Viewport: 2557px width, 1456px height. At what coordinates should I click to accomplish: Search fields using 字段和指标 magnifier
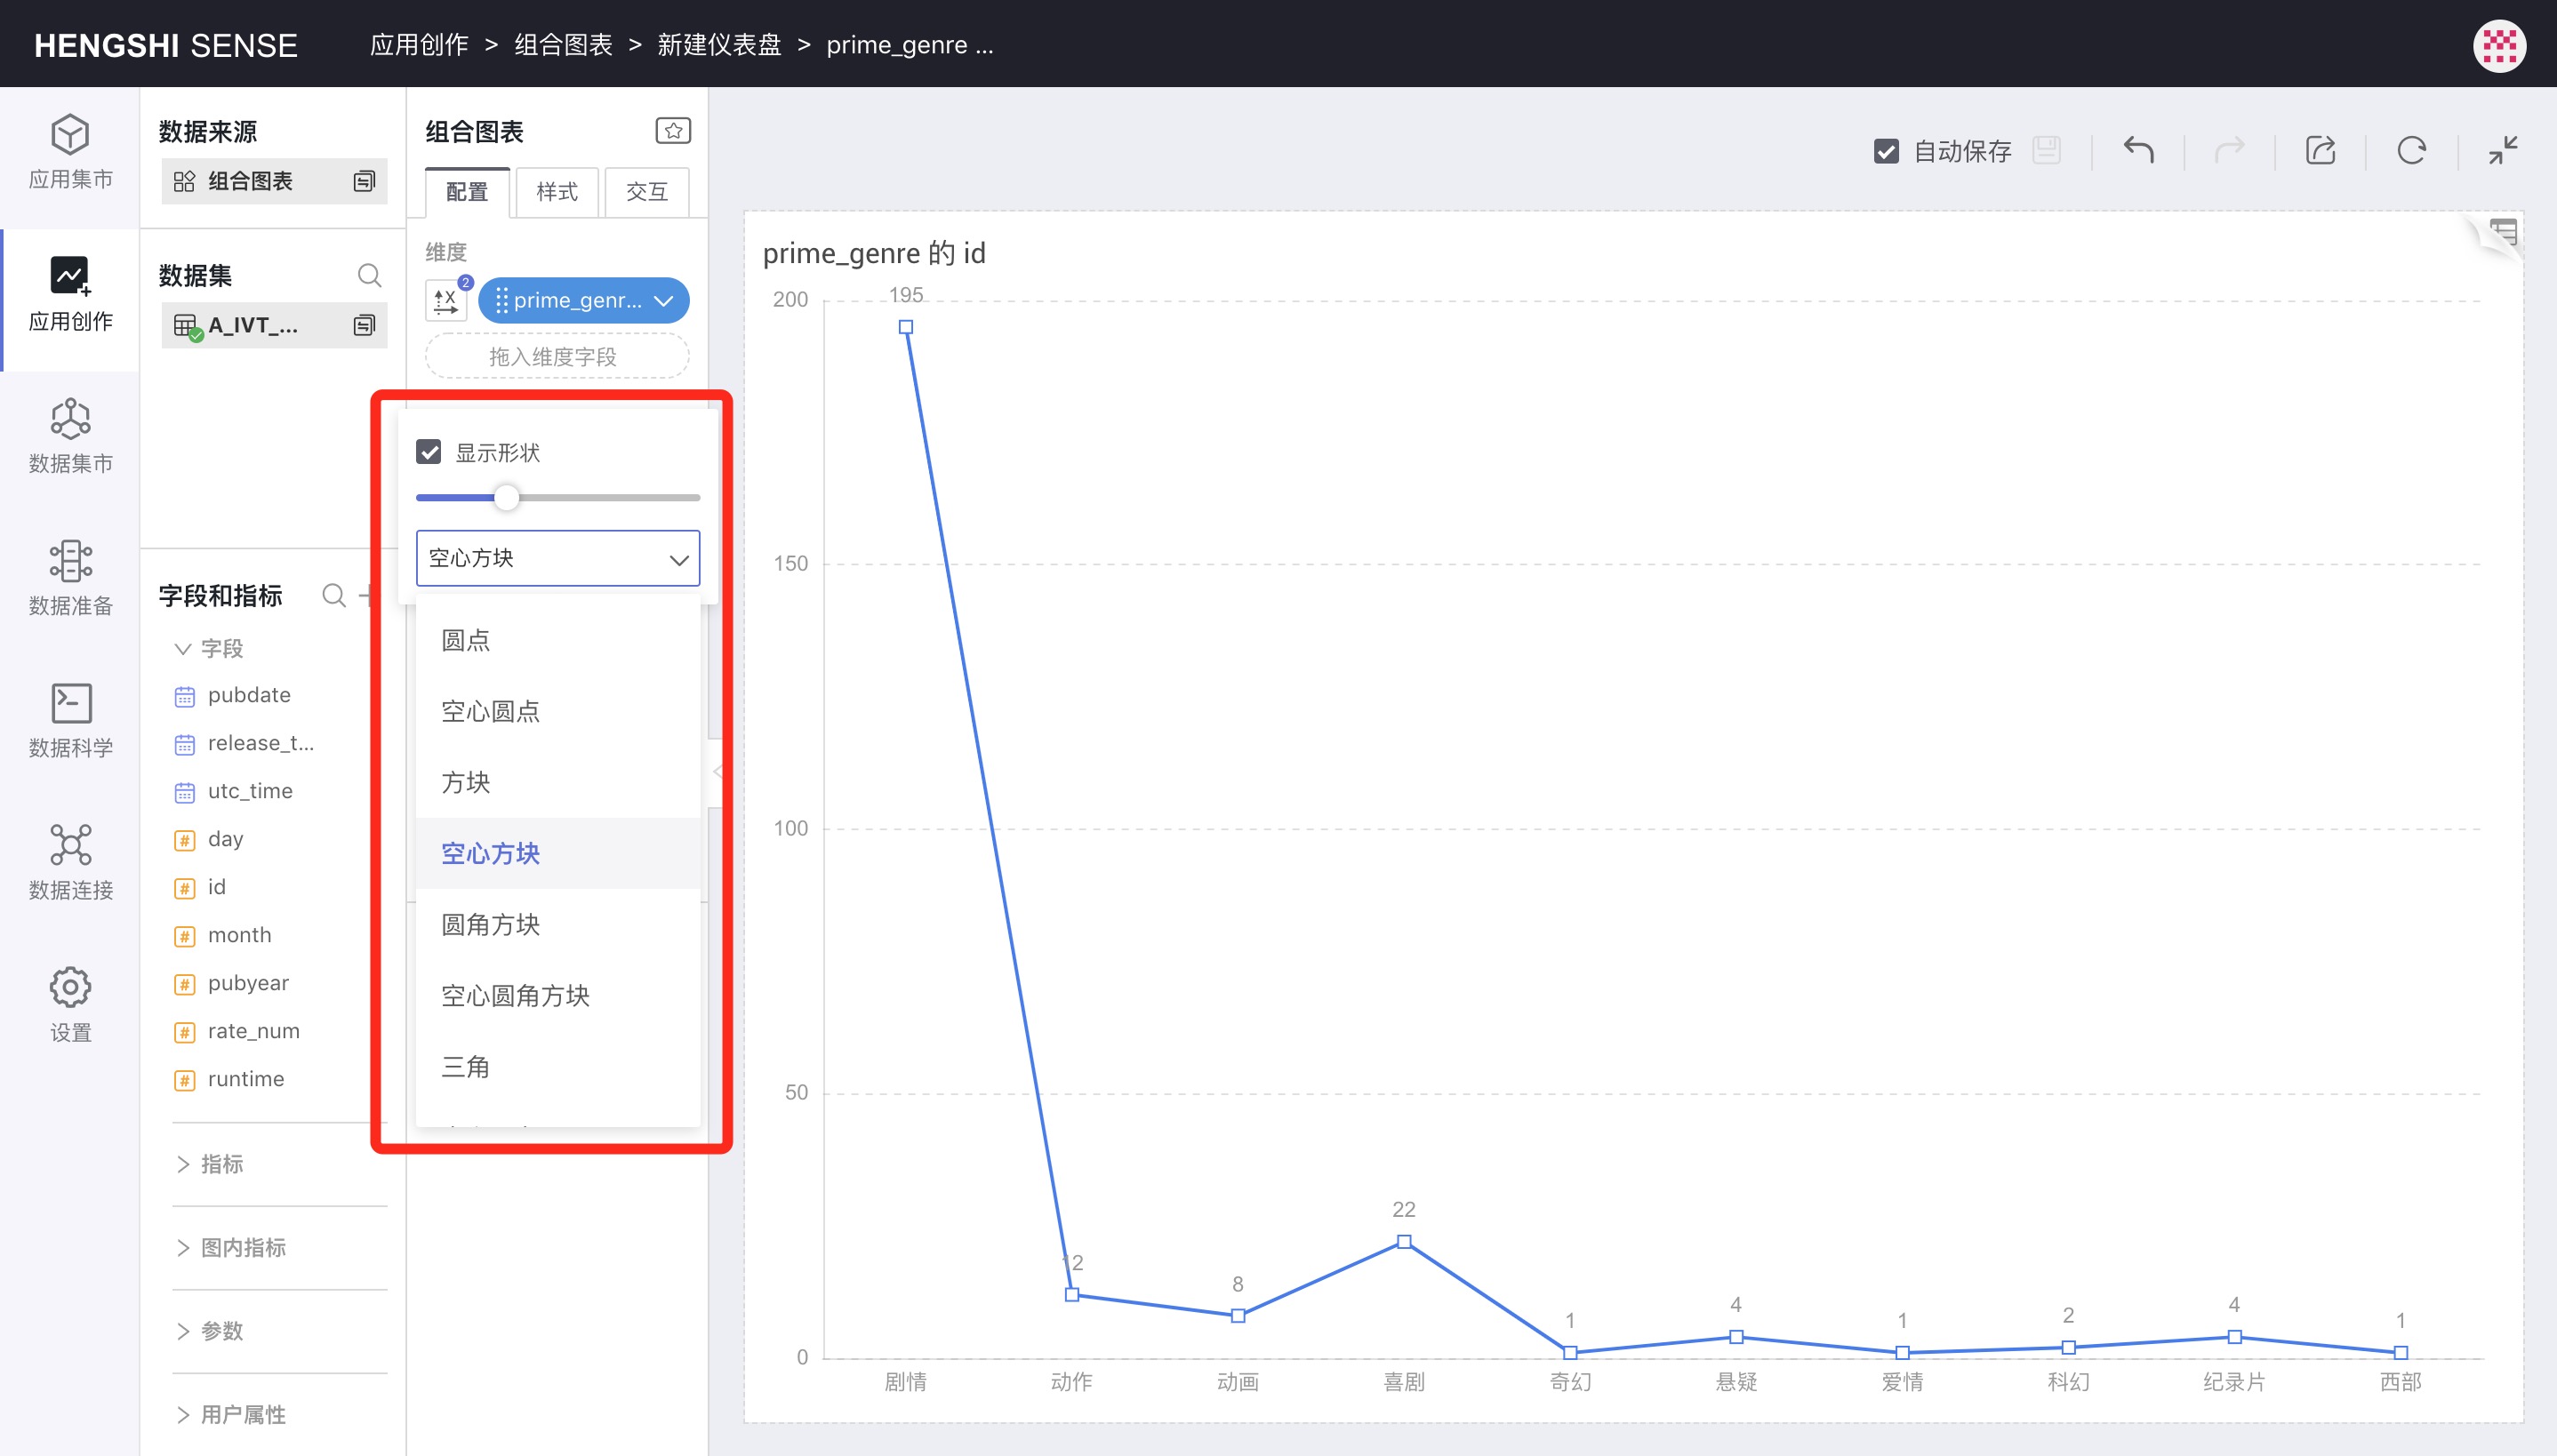(x=334, y=596)
